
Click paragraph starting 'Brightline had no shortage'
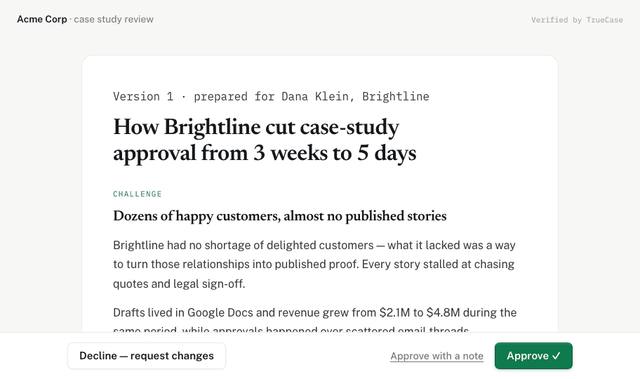[x=314, y=264]
